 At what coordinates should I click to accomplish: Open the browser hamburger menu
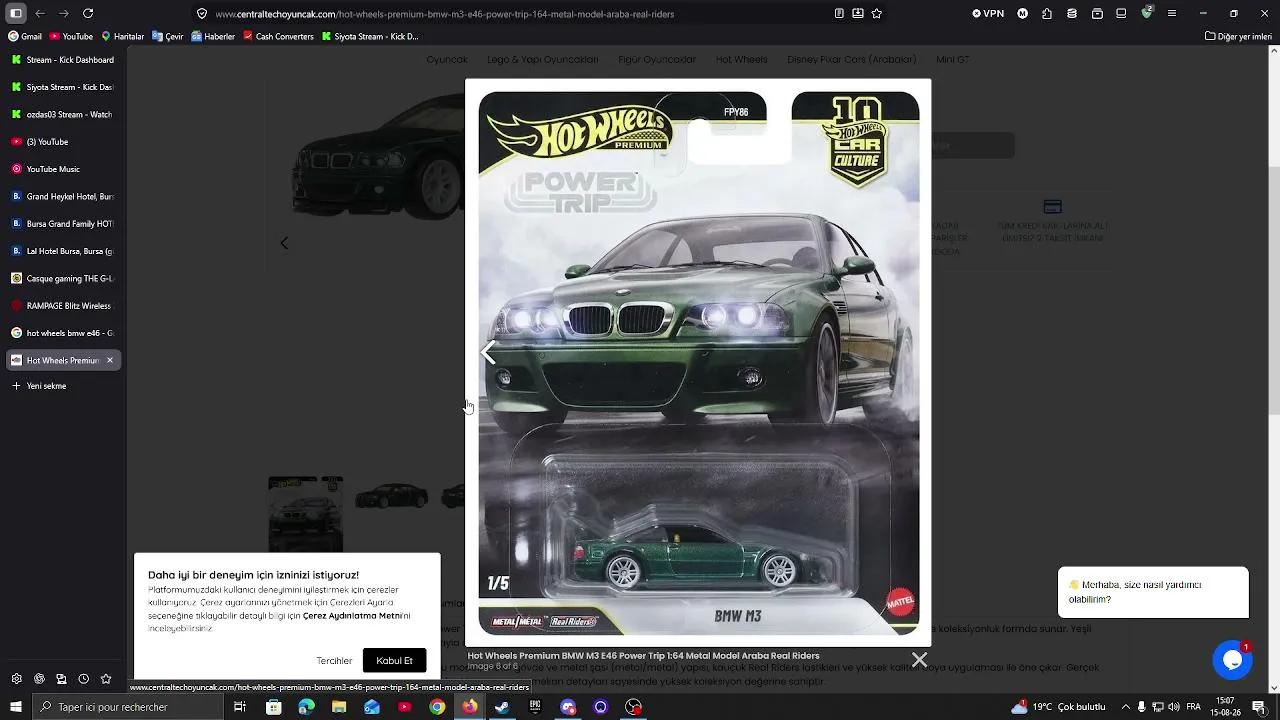(1172, 13)
